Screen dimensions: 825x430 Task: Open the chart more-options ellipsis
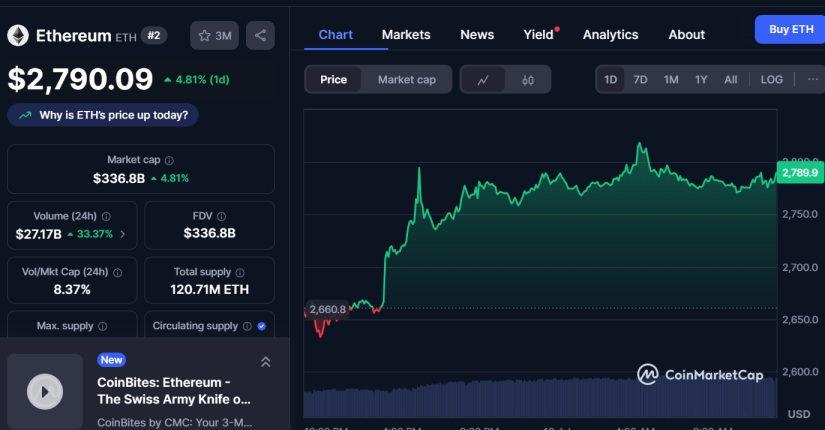(x=813, y=79)
